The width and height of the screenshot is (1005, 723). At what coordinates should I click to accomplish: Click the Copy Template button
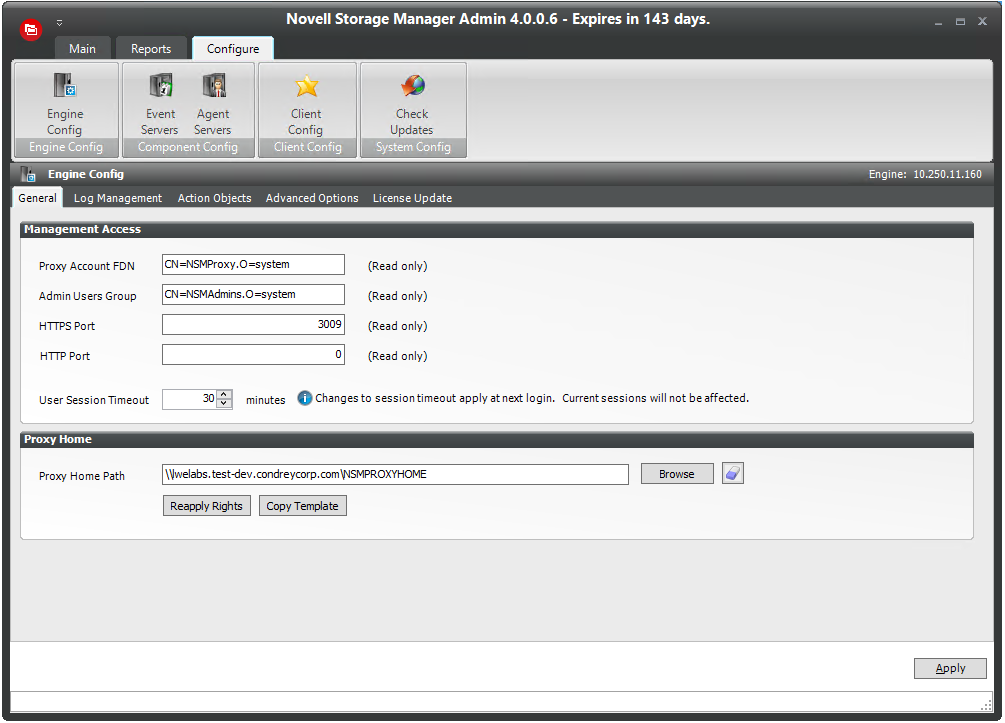[x=303, y=506]
